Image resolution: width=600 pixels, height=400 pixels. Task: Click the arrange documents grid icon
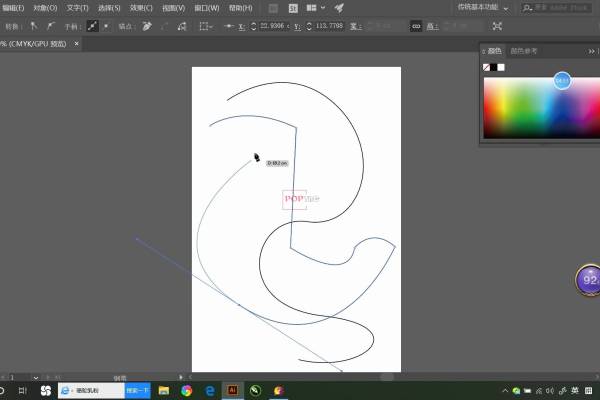point(311,8)
